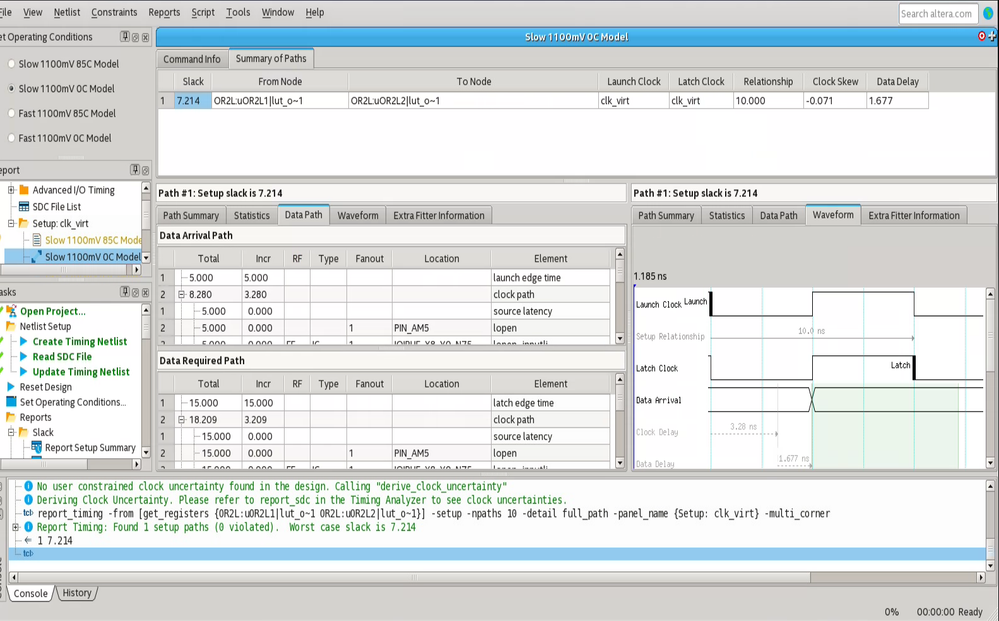Click the Create Timing Netlist play arrow
The image size is (999, 621).
click(x=24, y=342)
